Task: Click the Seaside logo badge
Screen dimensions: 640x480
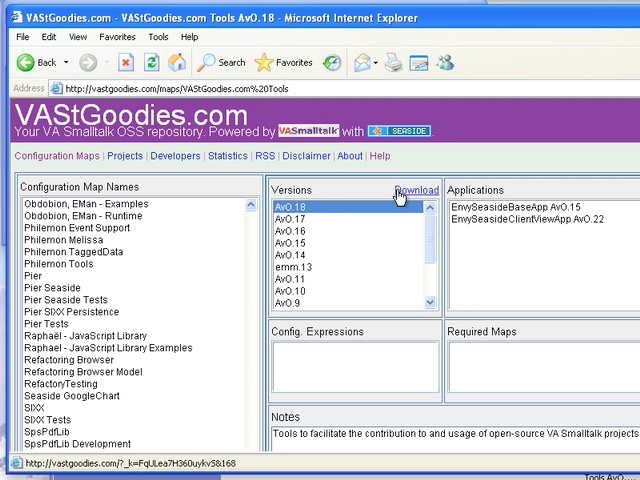Action: coord(399,131)
